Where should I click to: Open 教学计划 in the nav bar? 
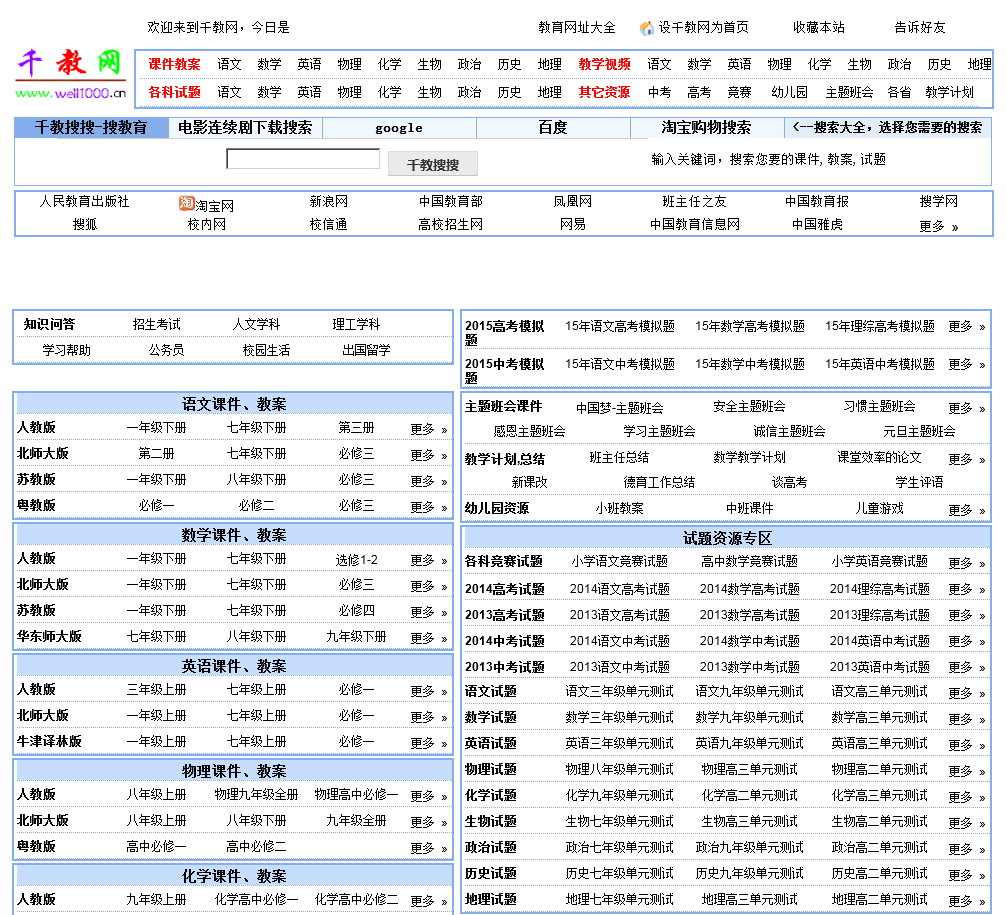pos(949,92)
